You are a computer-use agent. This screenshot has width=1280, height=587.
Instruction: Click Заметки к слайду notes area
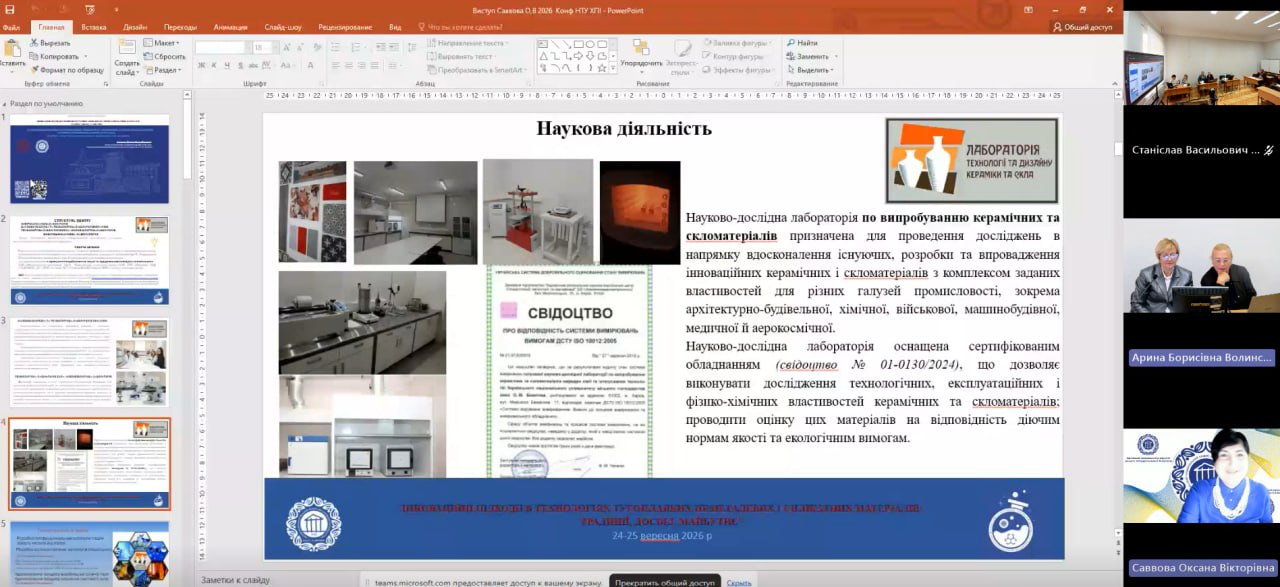(235, 579)
